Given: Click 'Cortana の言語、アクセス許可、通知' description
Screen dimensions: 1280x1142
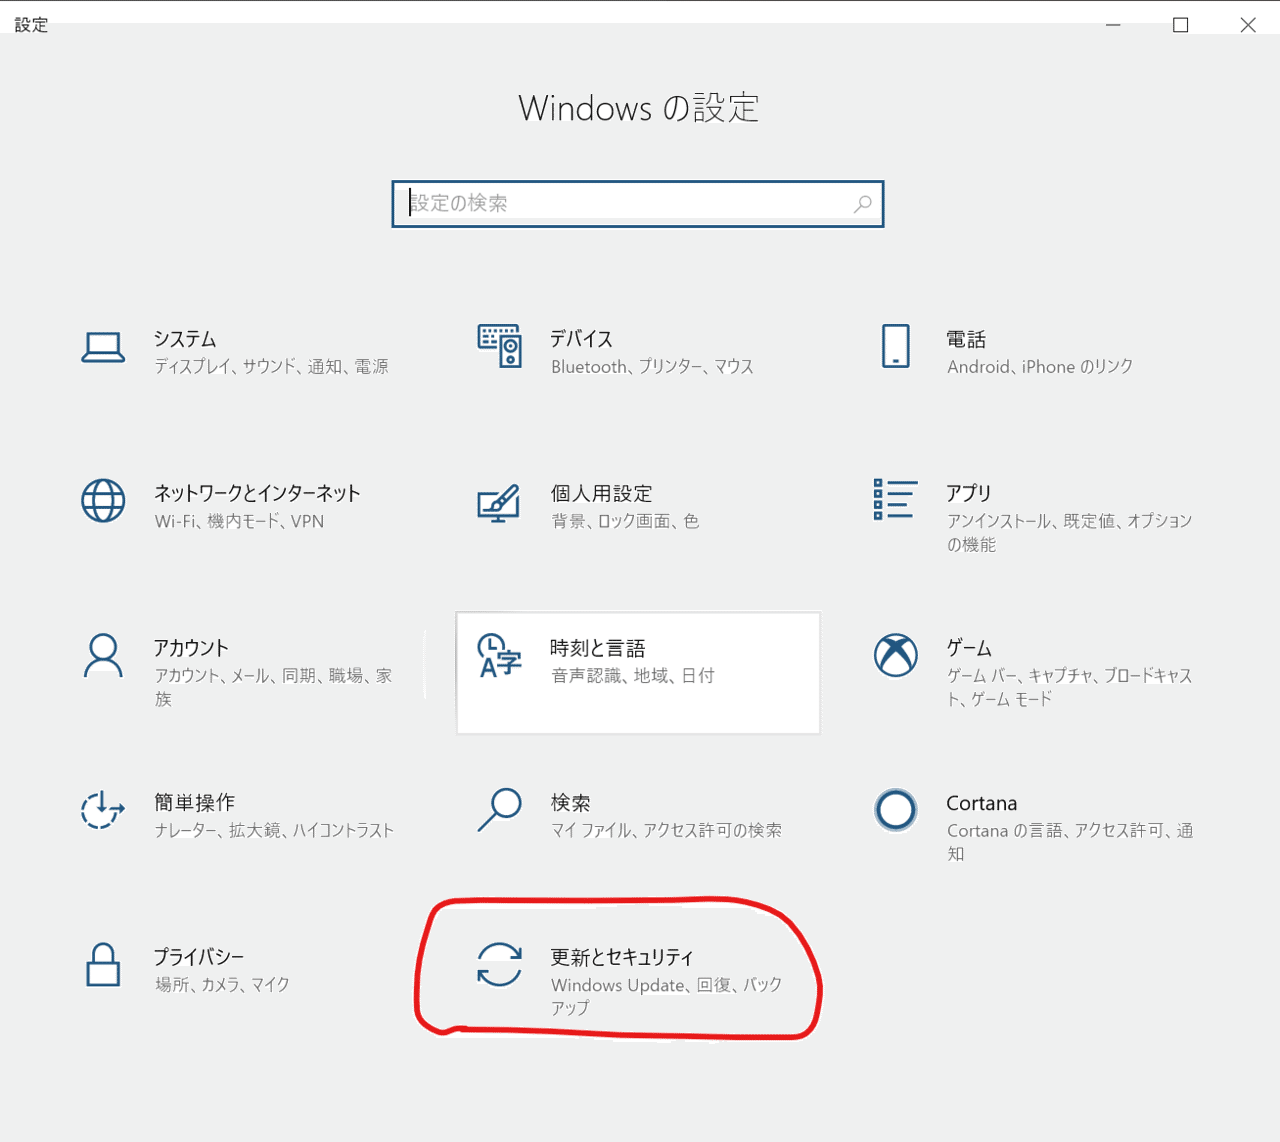Looking at the screenshot, I should click(1070, 842).
